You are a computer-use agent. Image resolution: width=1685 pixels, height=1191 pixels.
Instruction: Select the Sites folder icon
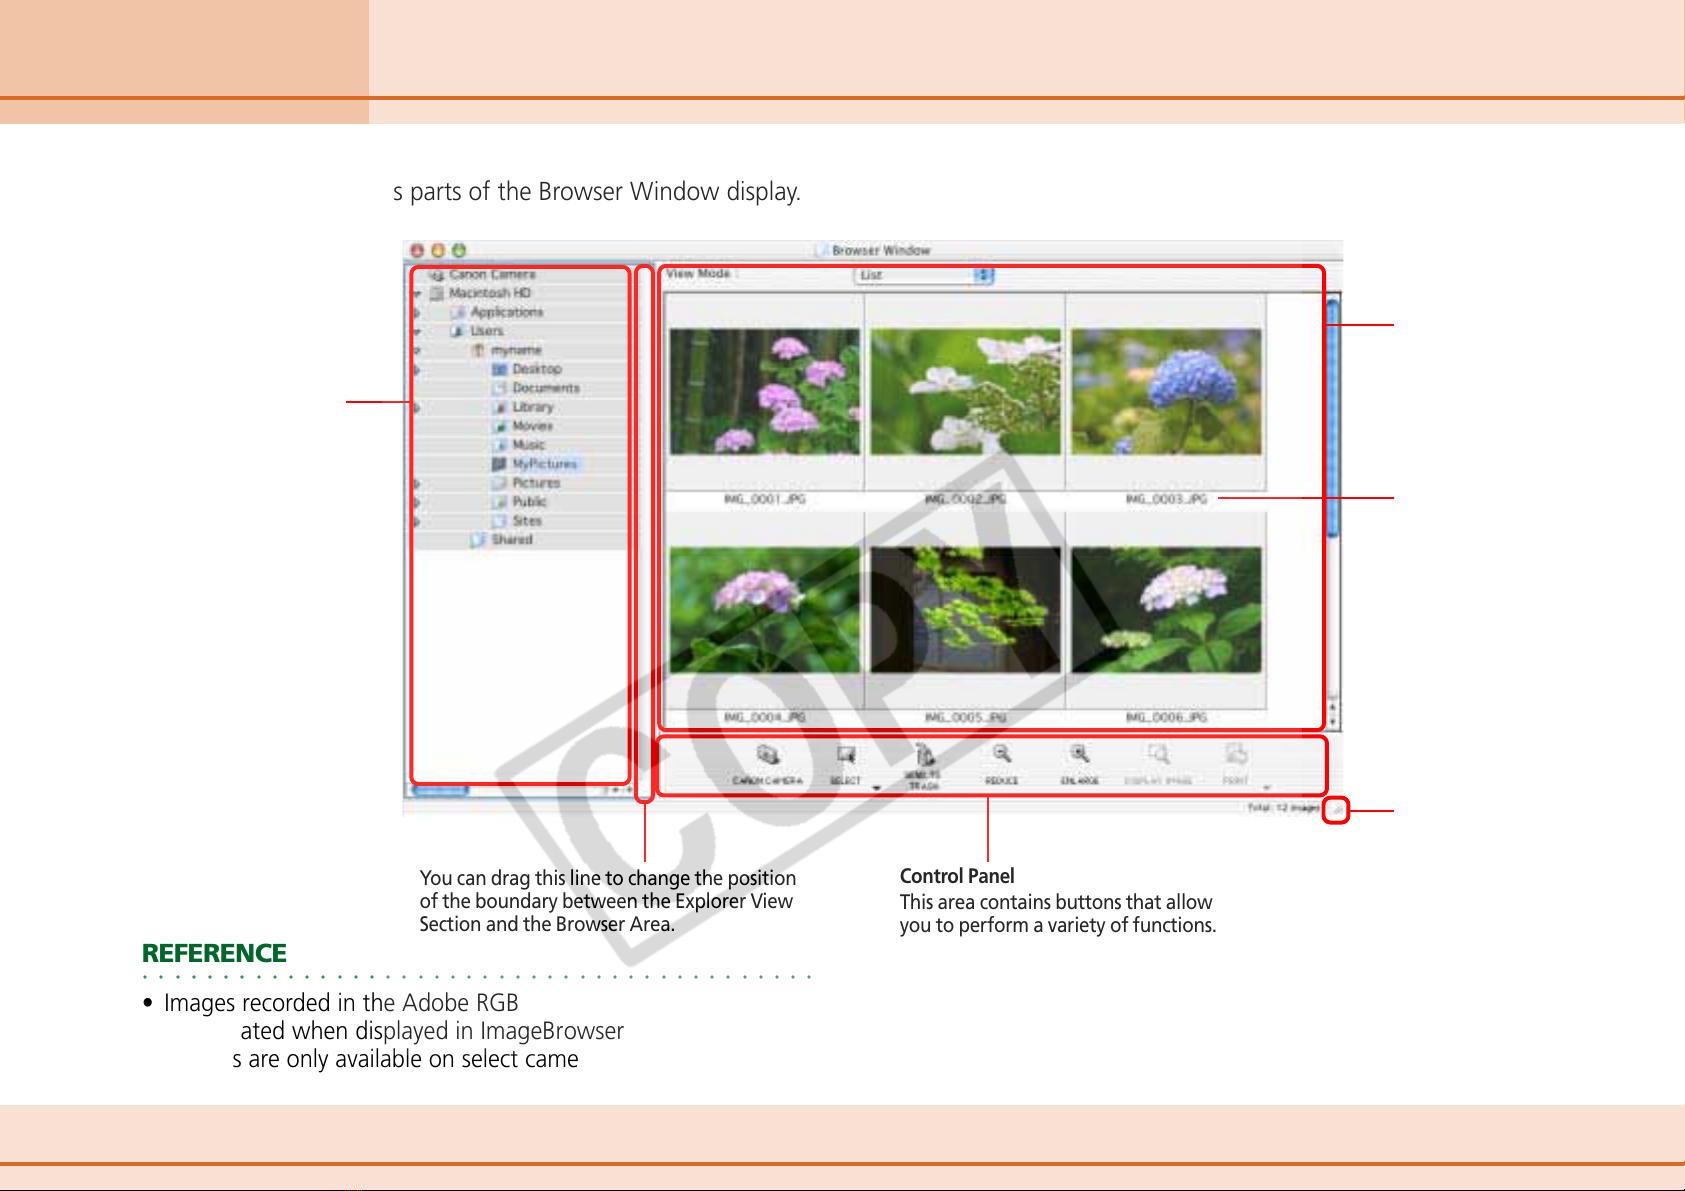(500, 521)
